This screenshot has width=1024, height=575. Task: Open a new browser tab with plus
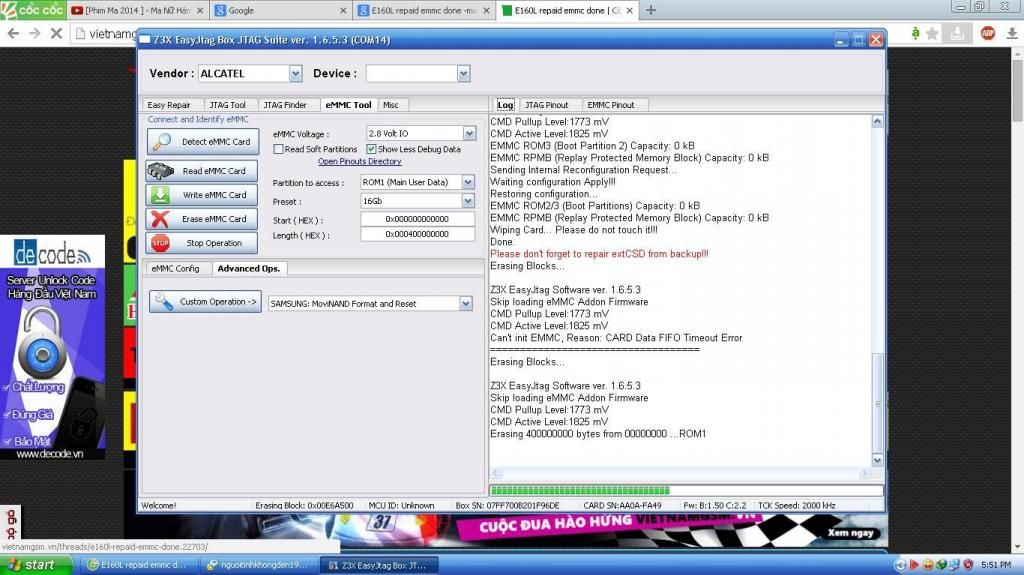pos(650,10)
